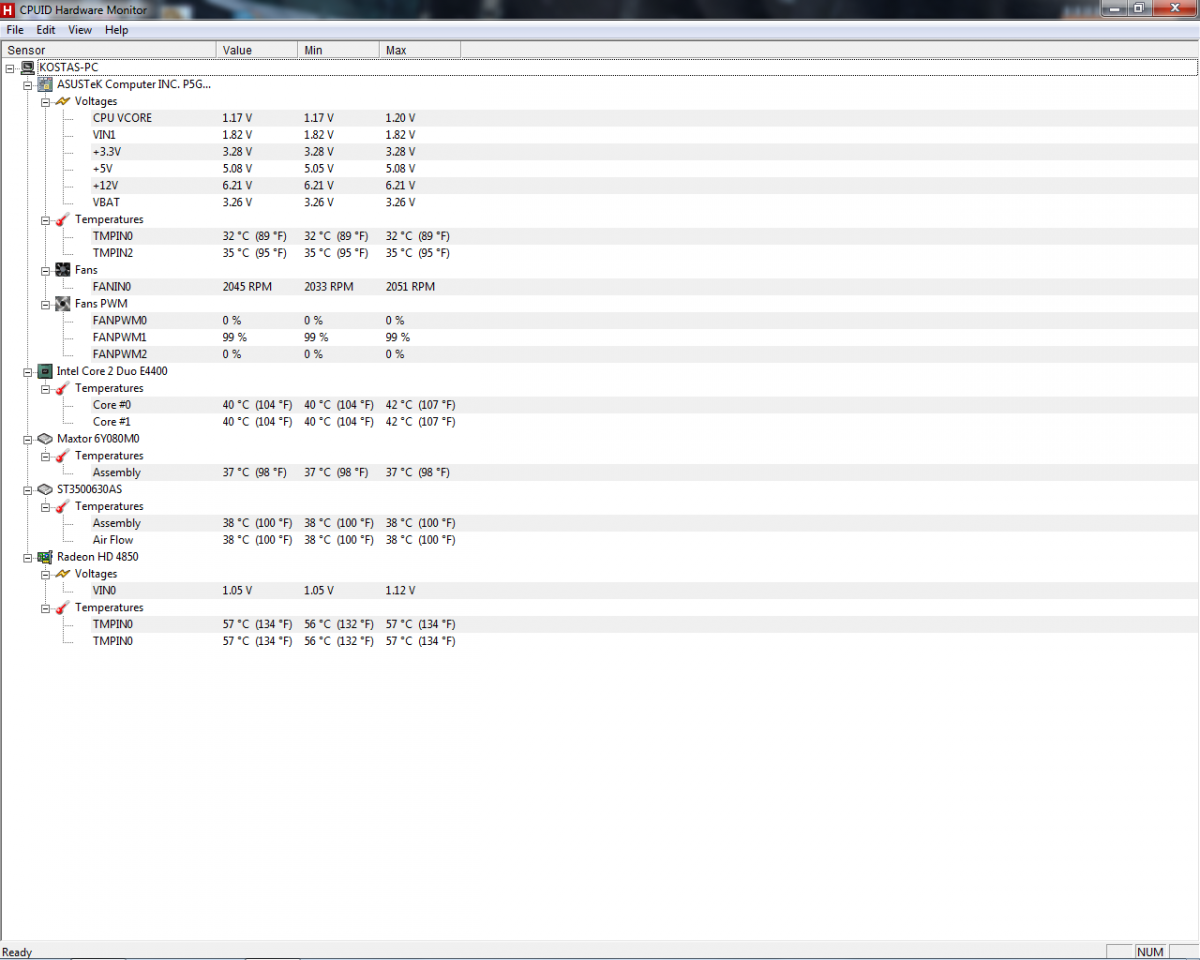
Task: Click the 1.20 V CPU VCORE max value
Action: click(400, 118)
